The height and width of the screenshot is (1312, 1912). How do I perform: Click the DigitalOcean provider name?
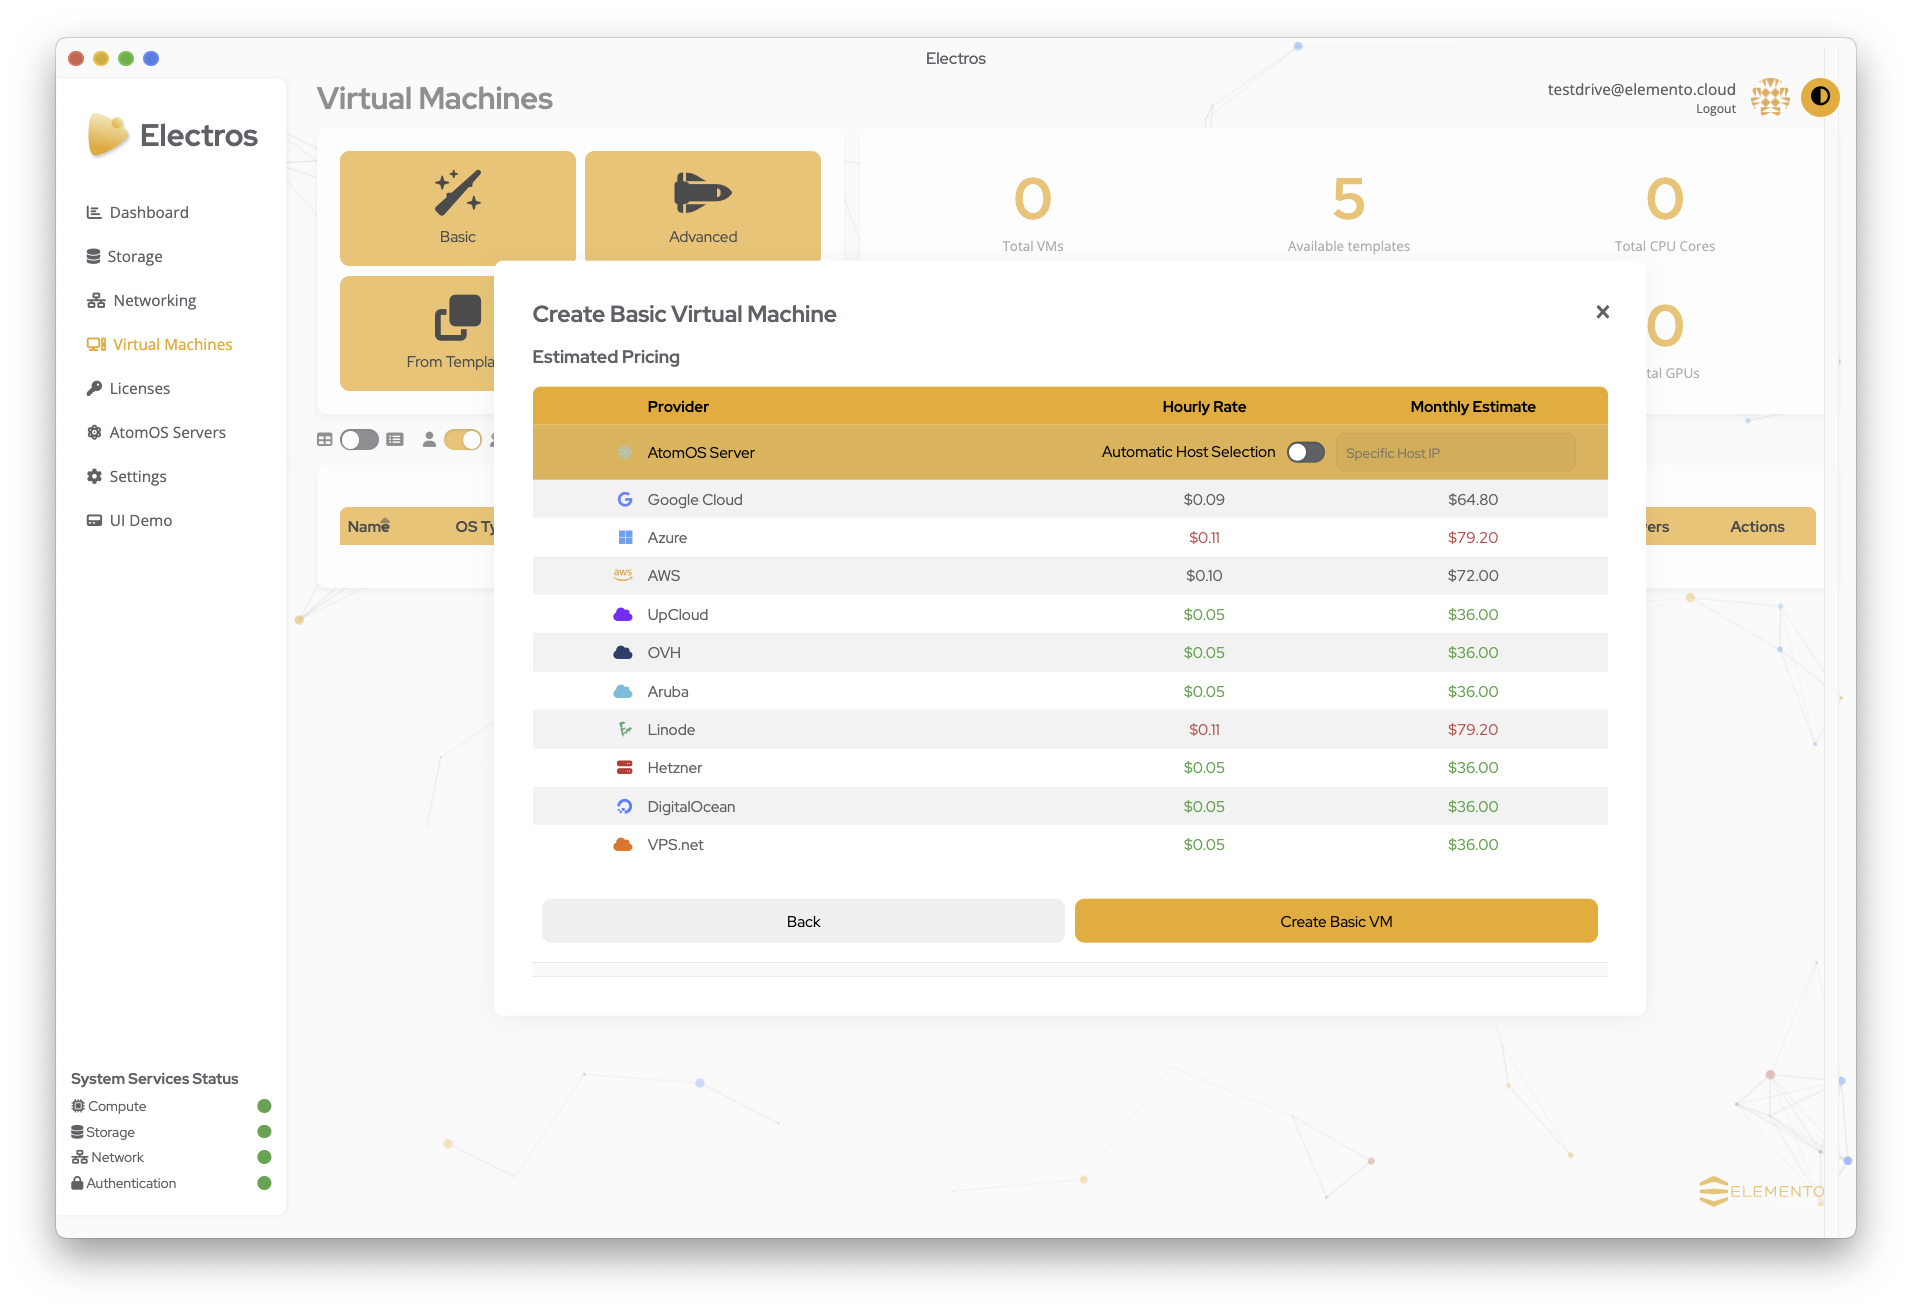tap(691, 806)
